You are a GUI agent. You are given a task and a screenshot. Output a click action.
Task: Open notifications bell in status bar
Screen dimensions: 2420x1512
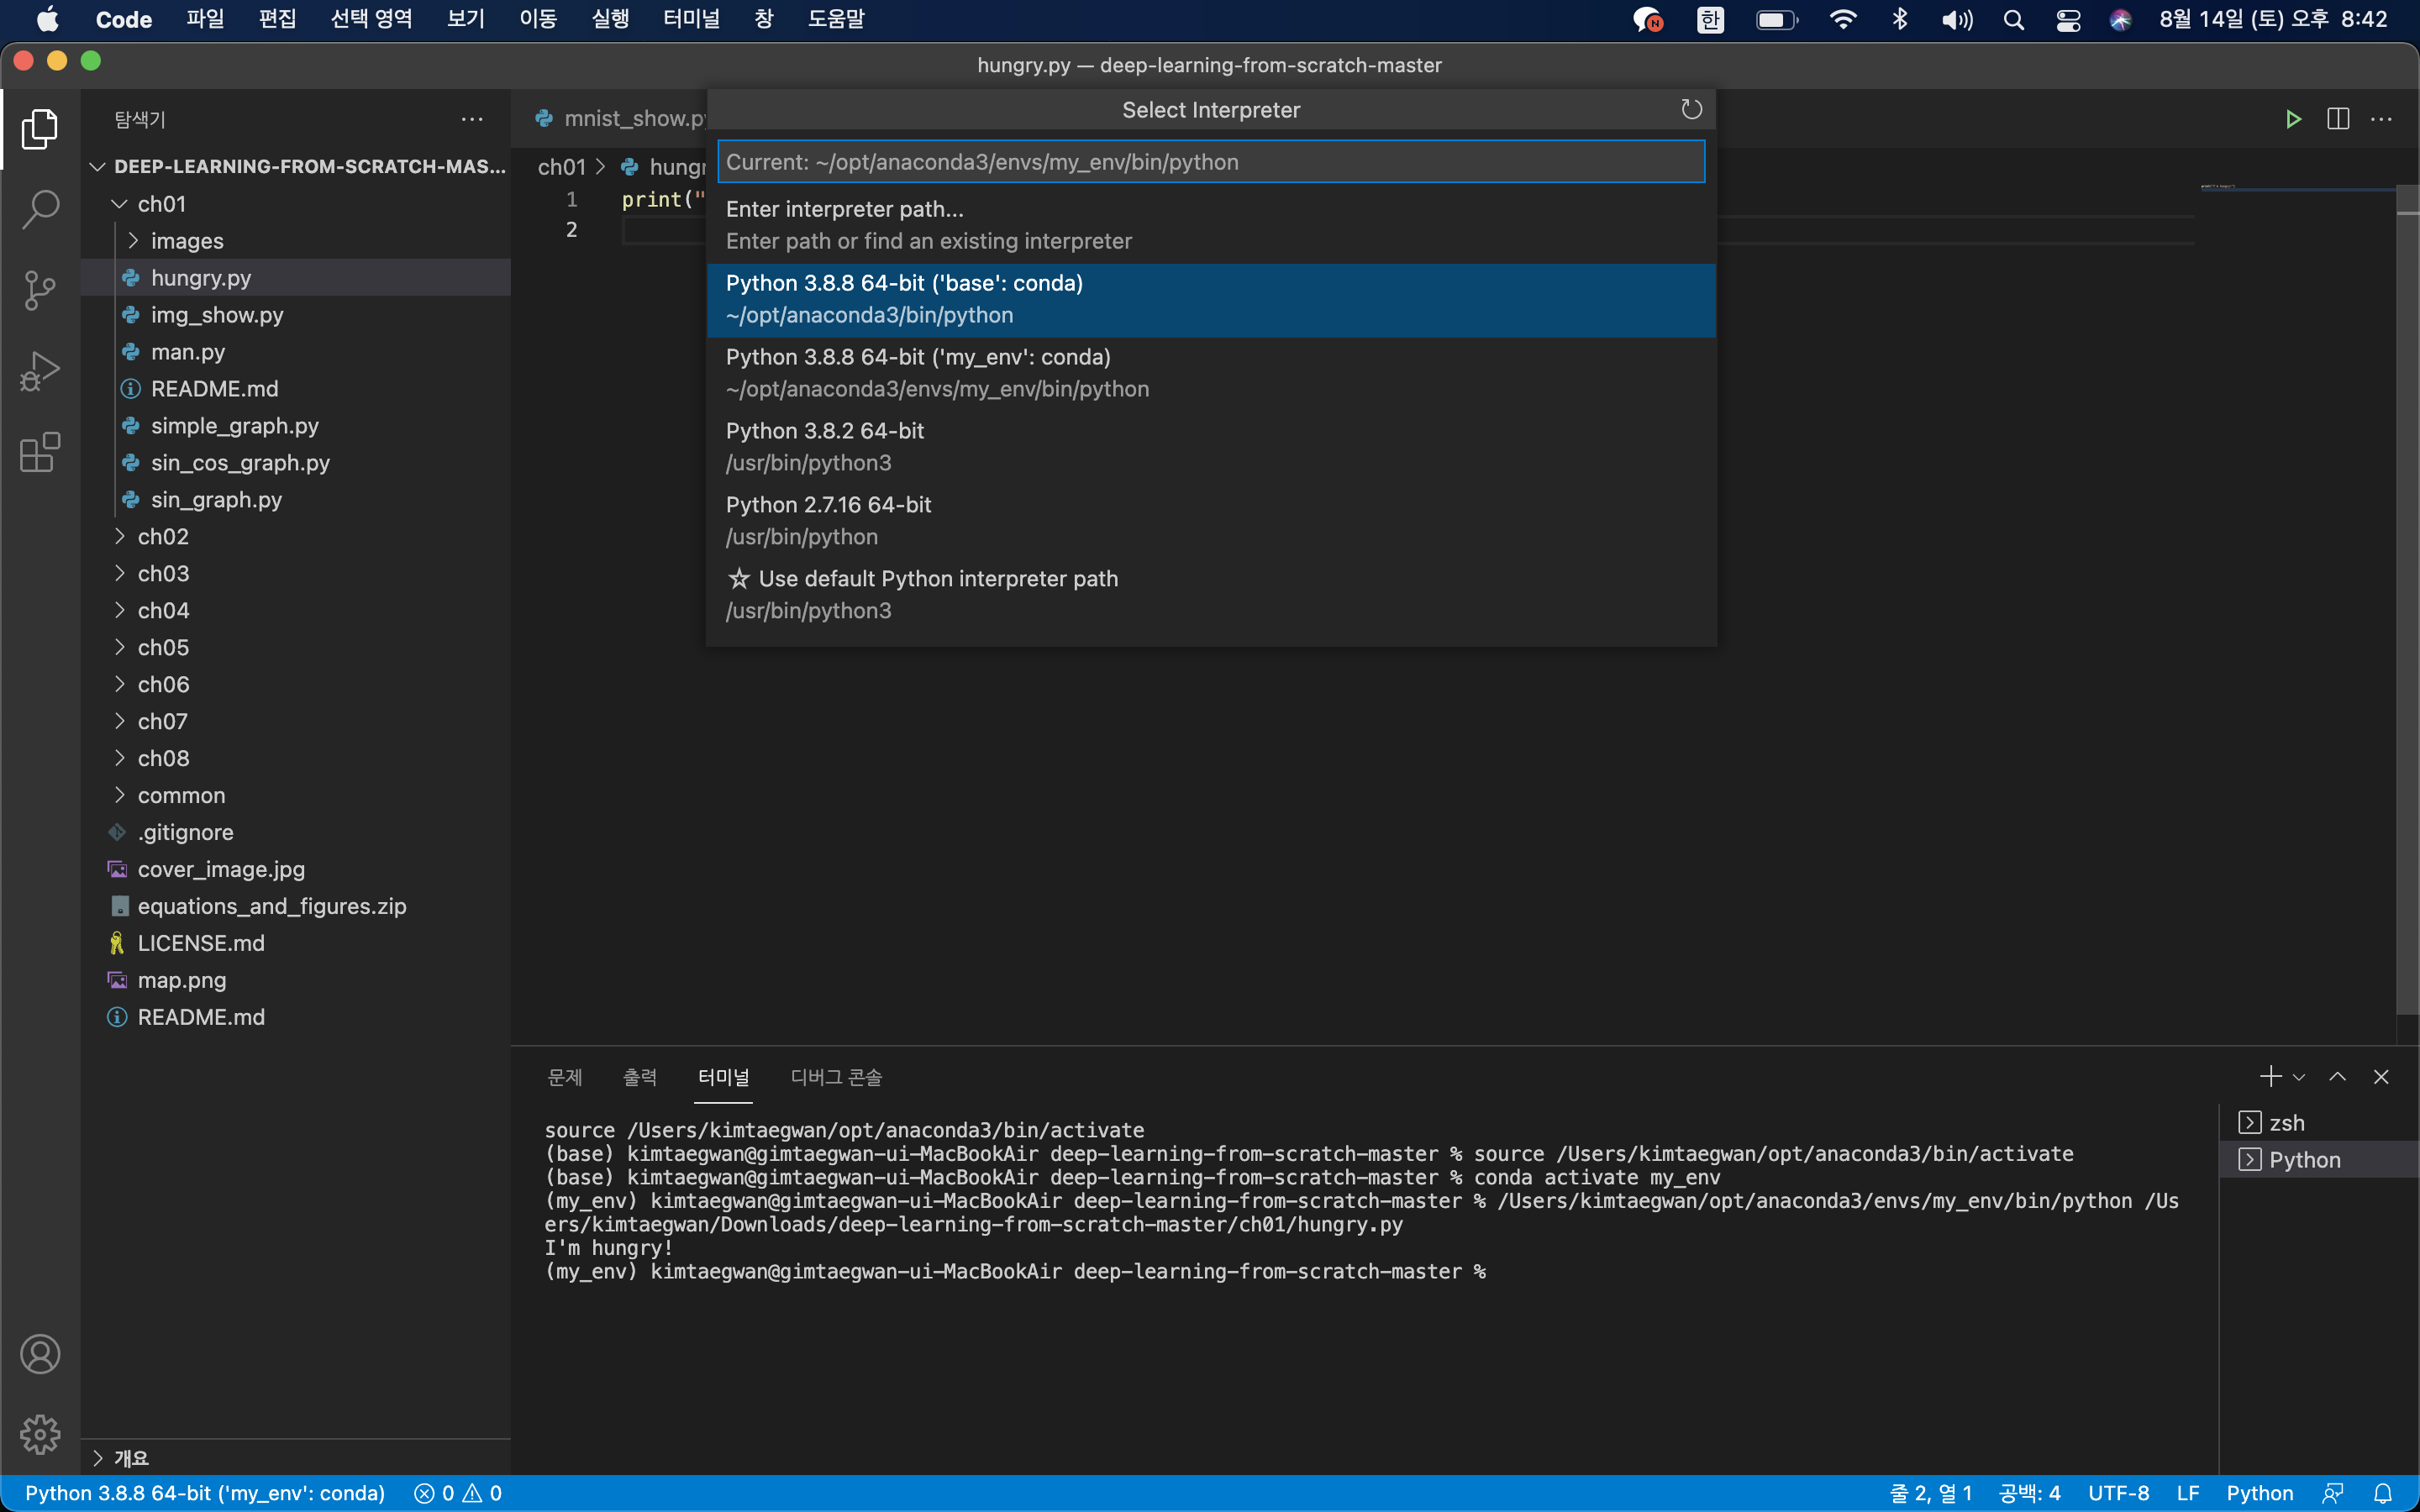(2383, 1493)
